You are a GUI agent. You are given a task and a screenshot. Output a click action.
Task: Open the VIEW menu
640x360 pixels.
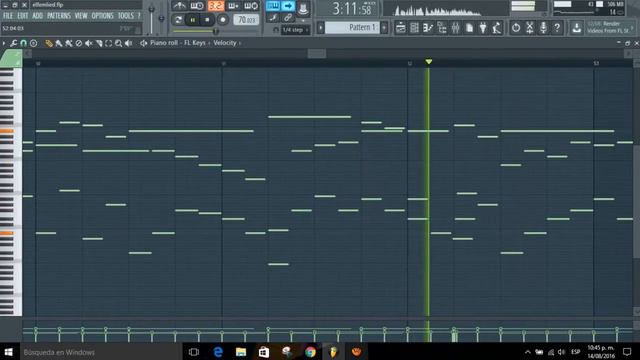(81, 16)
